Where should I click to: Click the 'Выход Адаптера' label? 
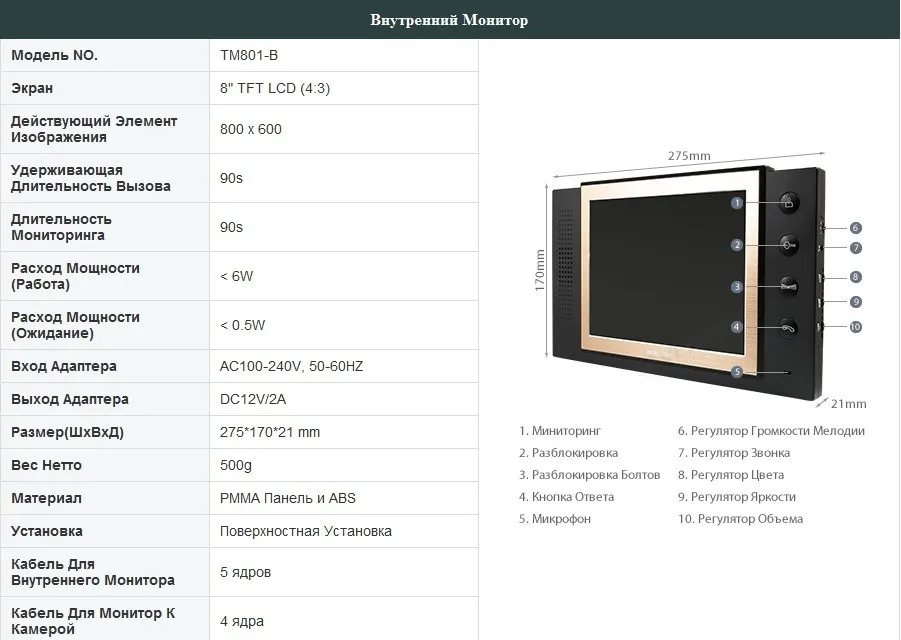[x=70, y=399]
